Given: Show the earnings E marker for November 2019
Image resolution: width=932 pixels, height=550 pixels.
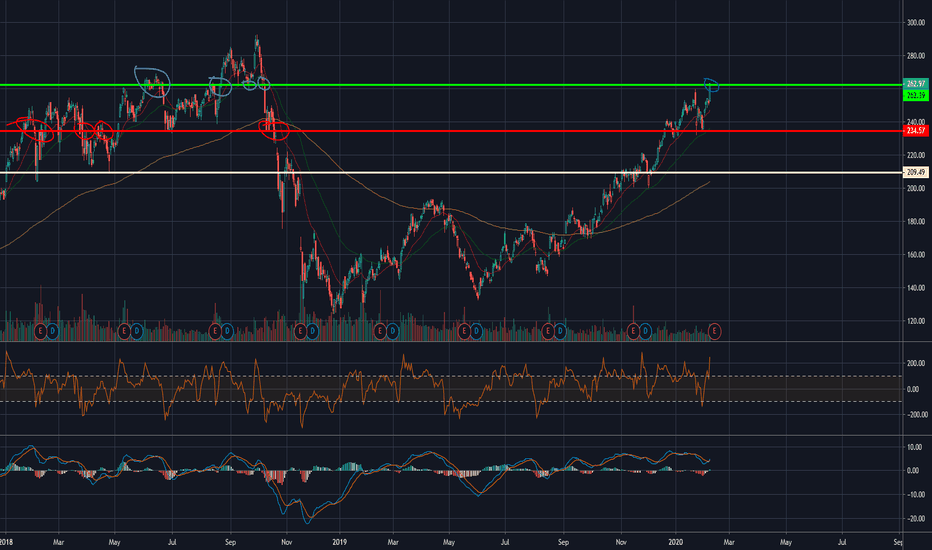Looking at the screenshot, I should [634, 331].
